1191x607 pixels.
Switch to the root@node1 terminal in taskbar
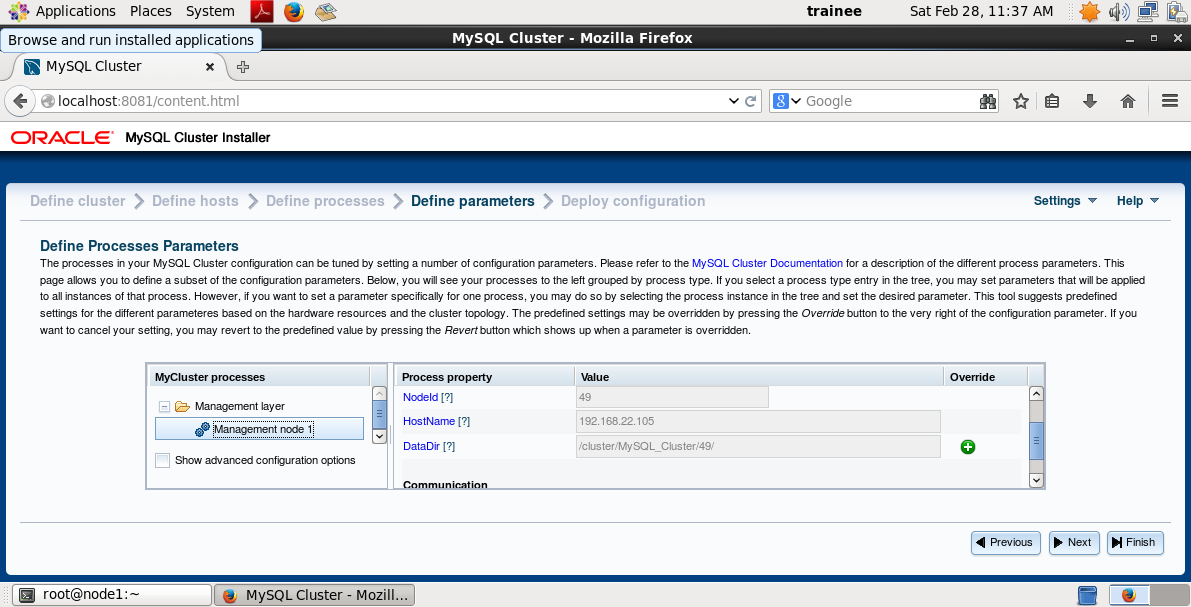pos(113,595)
